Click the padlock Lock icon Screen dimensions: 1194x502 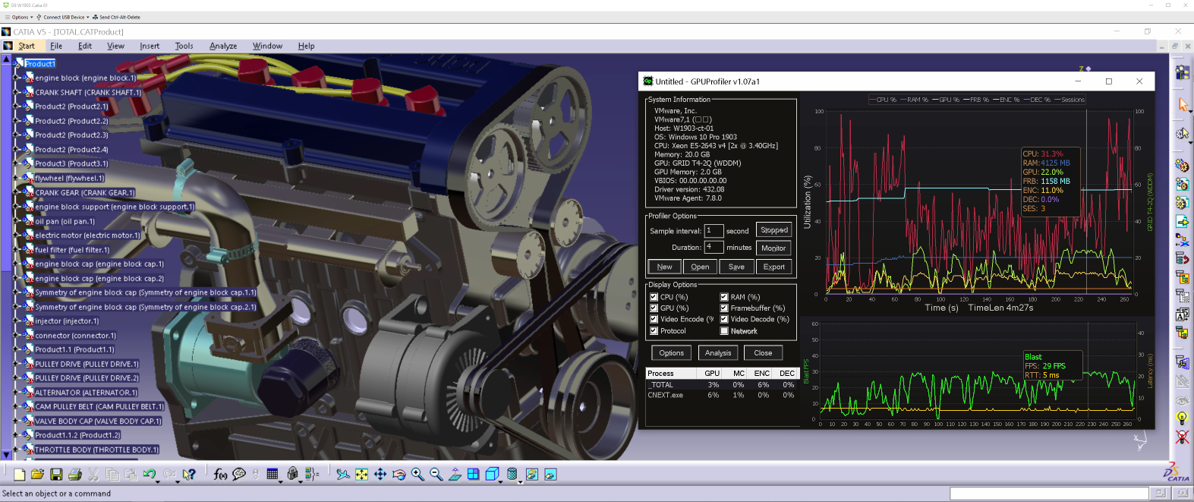[x=292, y=474]
